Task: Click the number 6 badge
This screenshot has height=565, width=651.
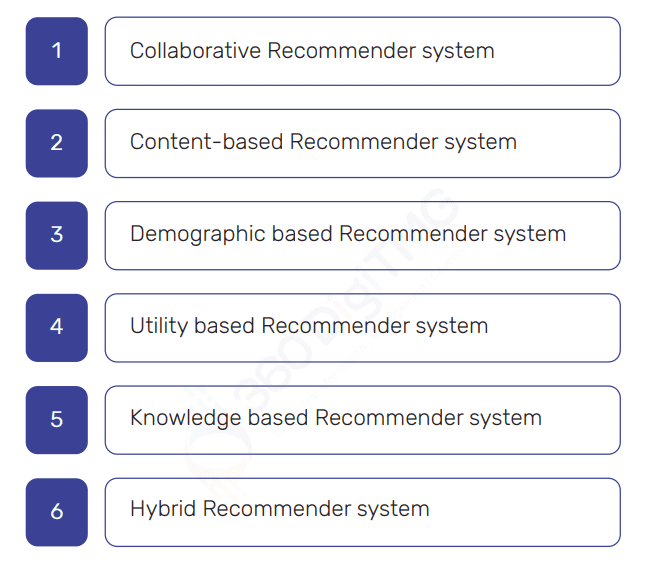Action: [56, 511]
